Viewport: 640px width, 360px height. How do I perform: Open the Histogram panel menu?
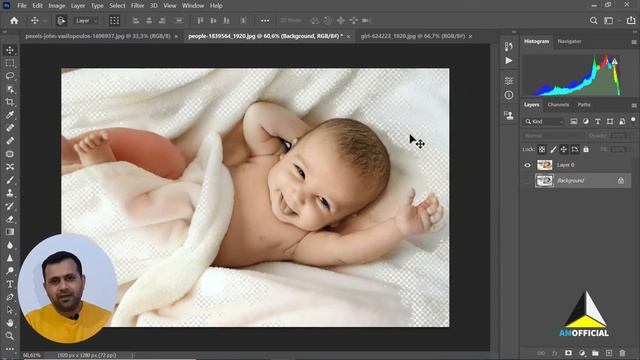tap(633, 42)
